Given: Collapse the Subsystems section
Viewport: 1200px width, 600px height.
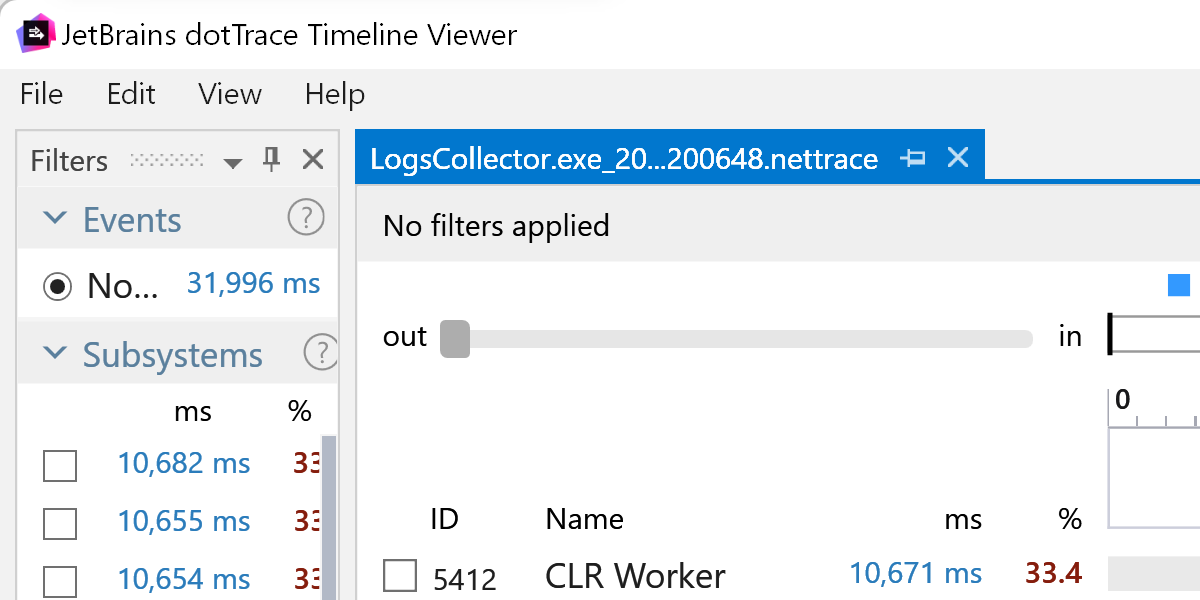Looking at the screenshot, I should [57, 354].
